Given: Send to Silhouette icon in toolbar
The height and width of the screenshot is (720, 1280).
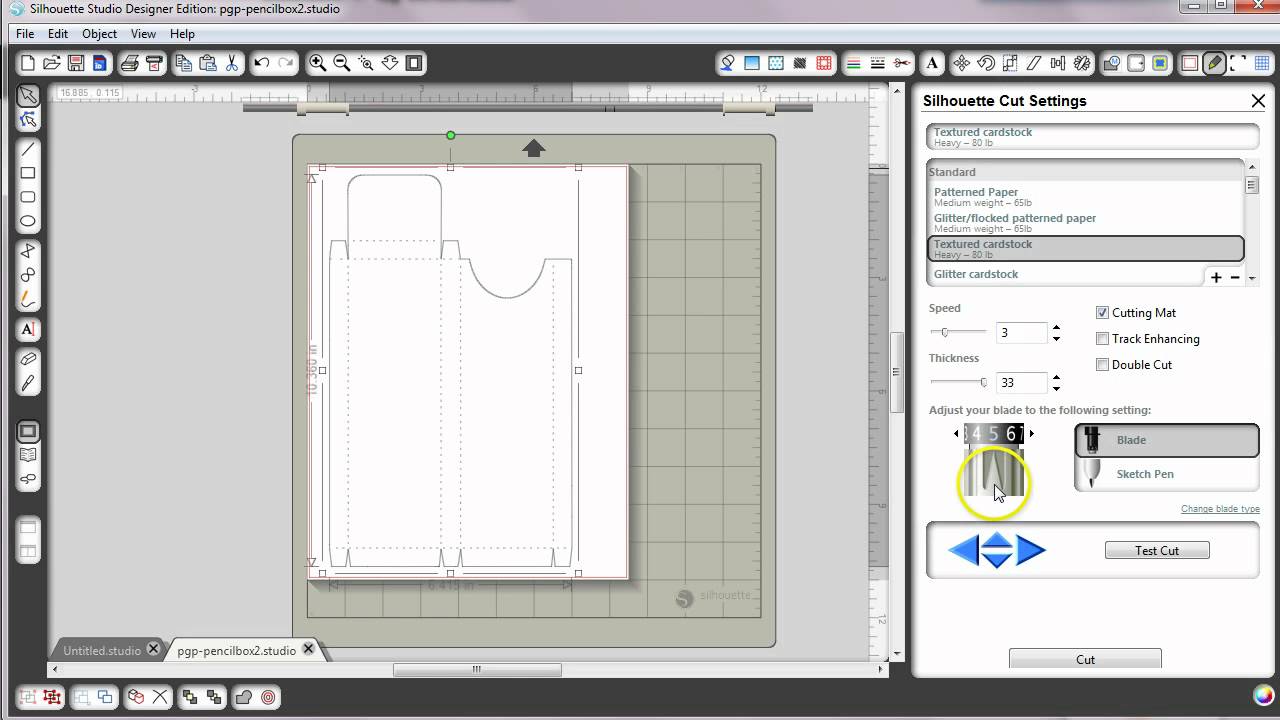Looking at the screenshot, I should pyautogui.click(x=154, y=63).
